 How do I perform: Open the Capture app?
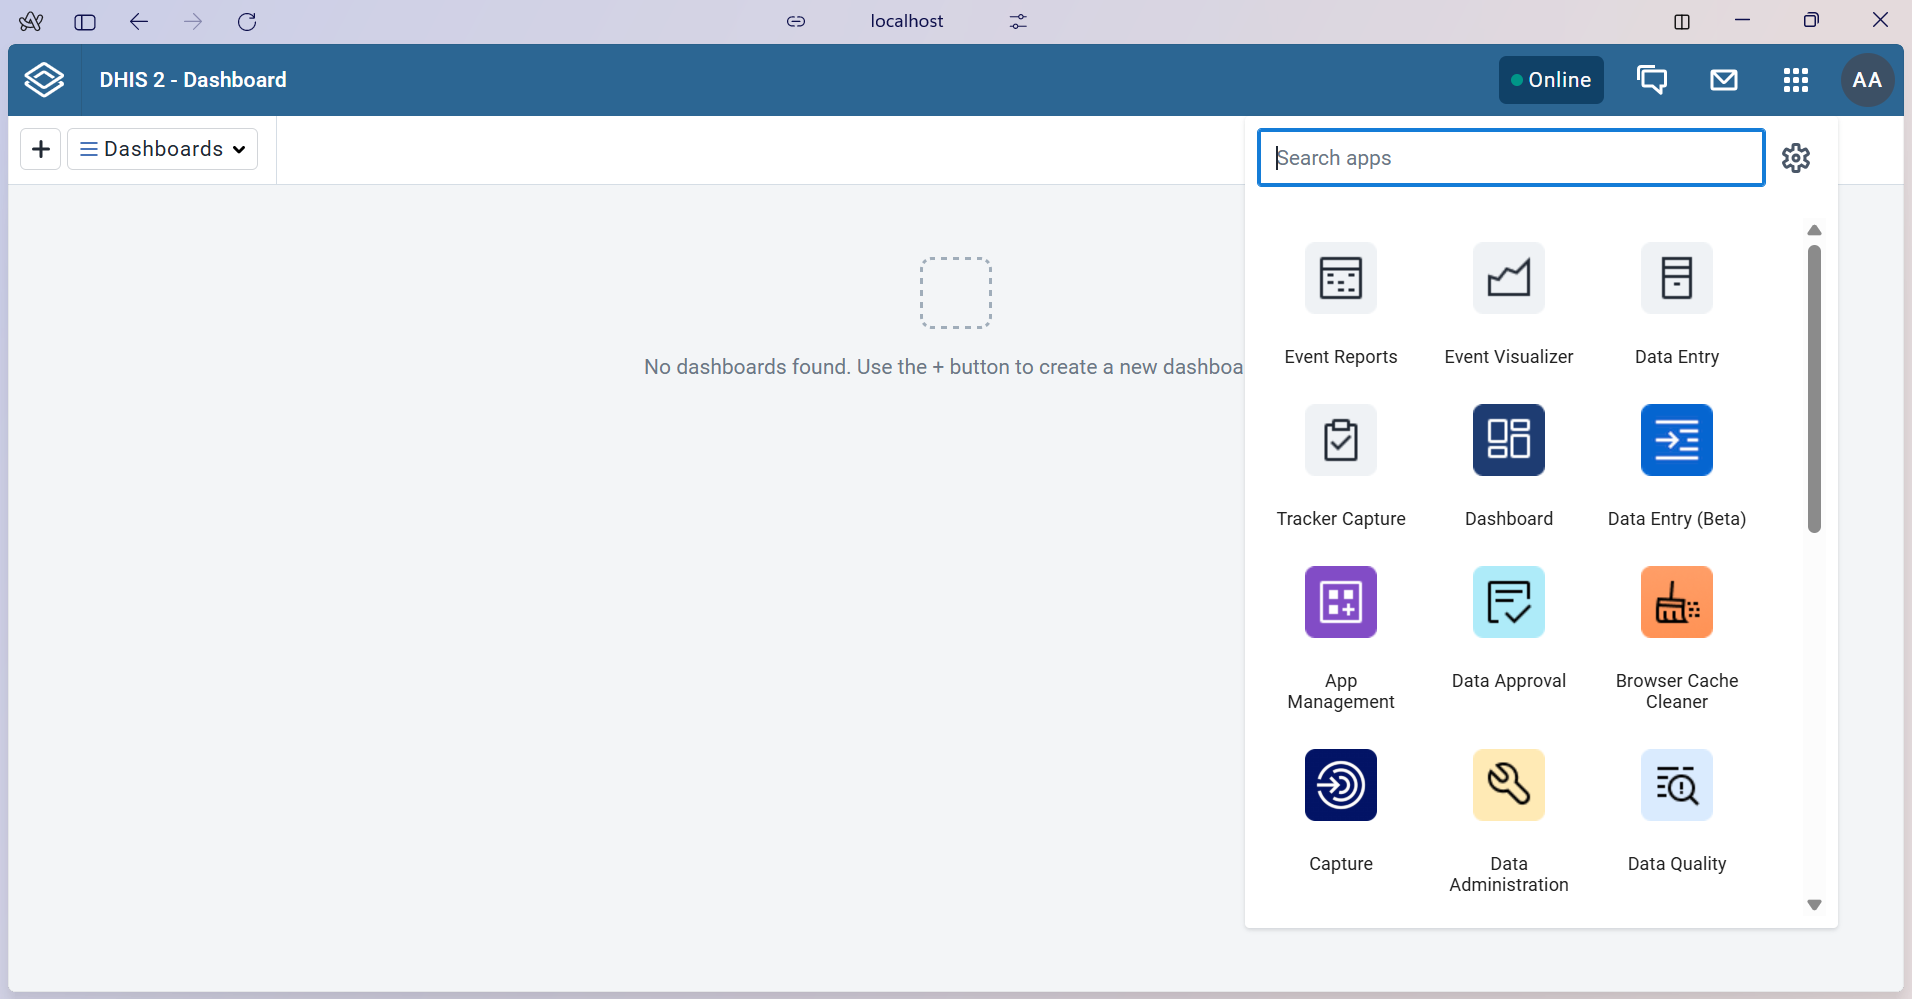(x=1341, y=785)
